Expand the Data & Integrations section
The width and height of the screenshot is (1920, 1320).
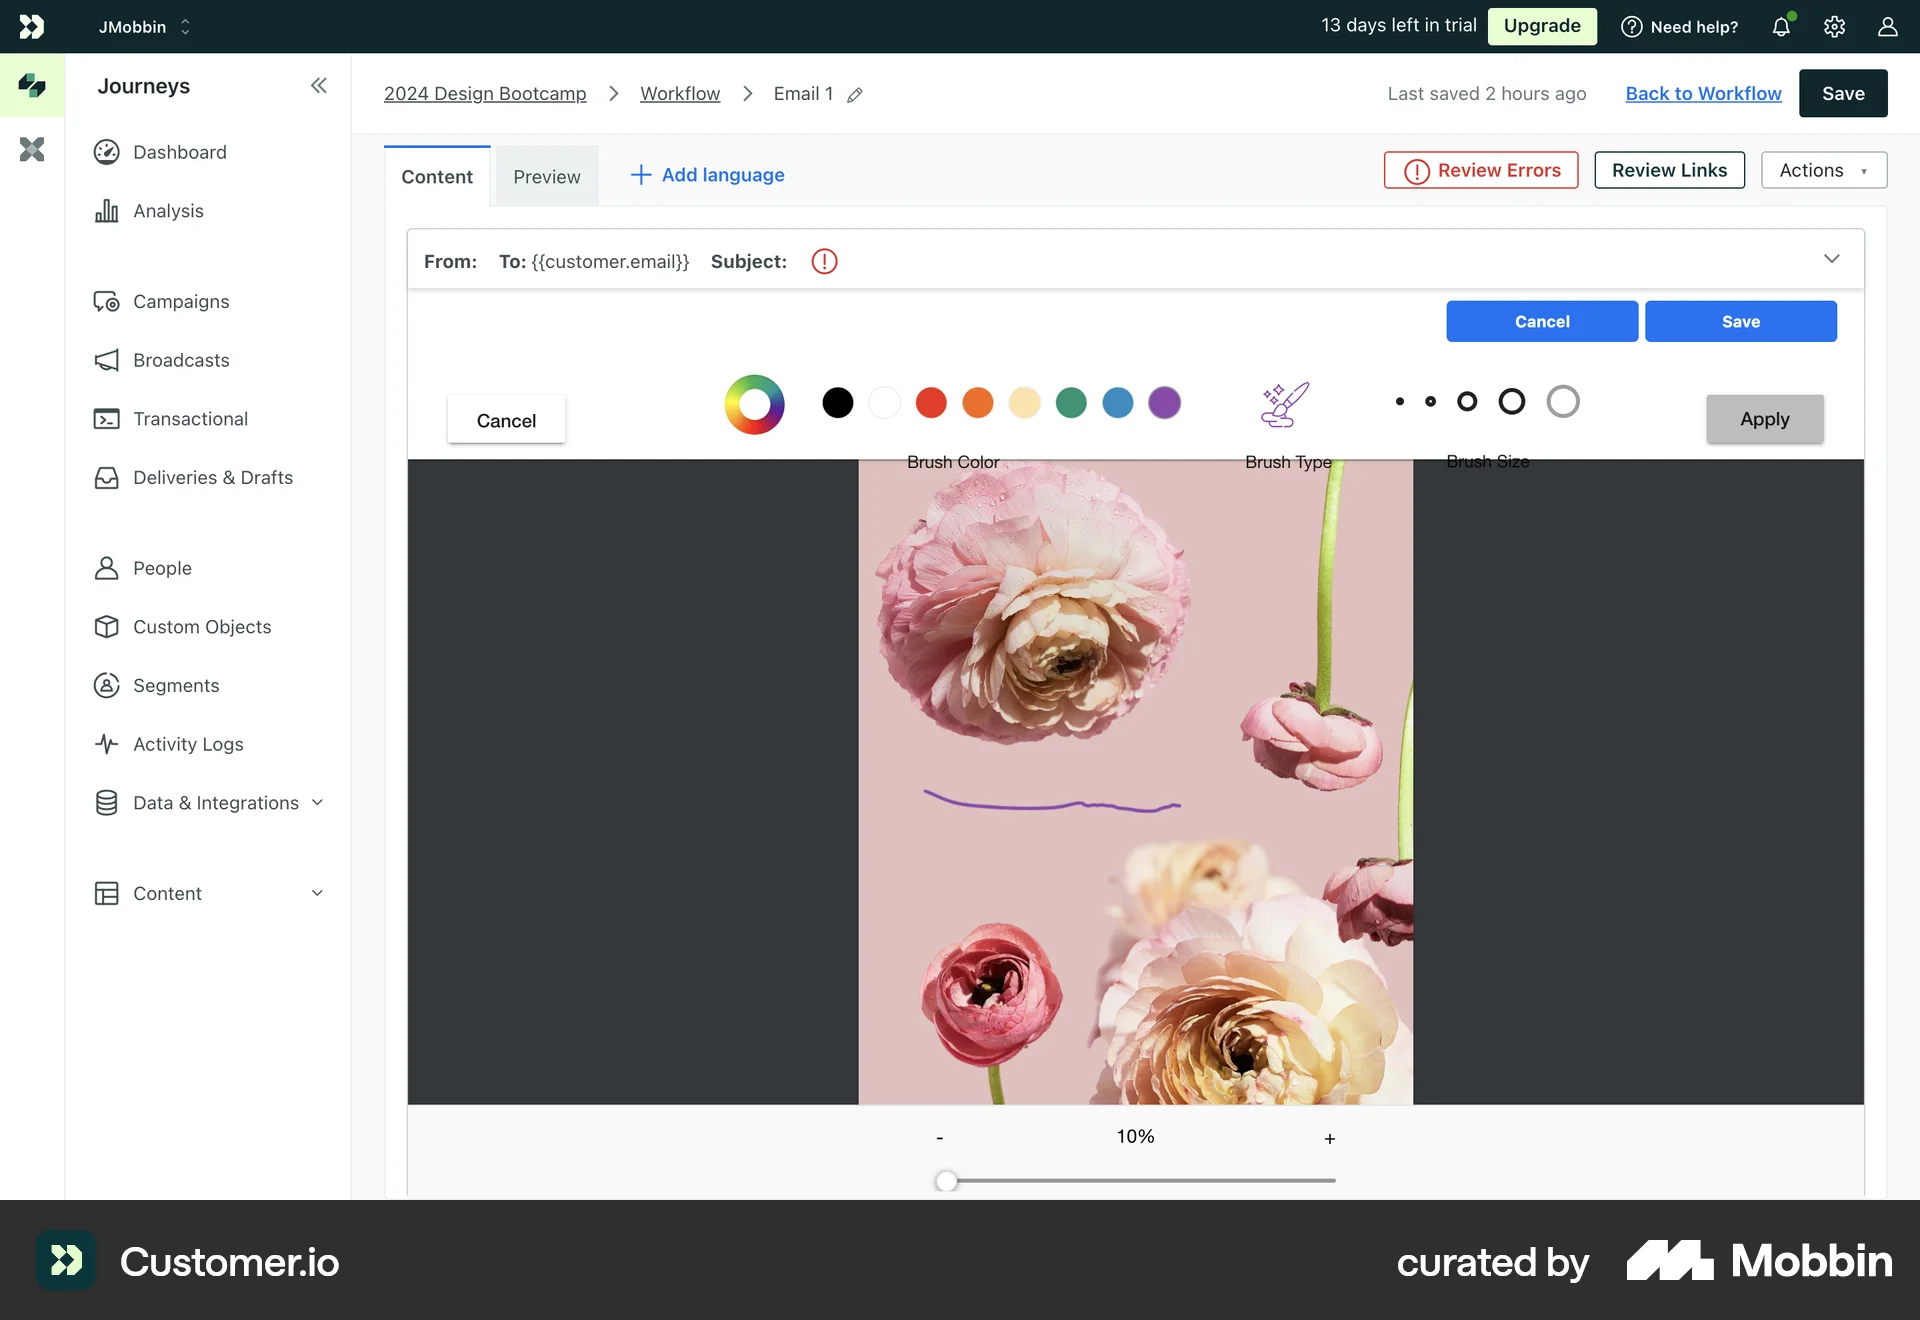point(317,802)
